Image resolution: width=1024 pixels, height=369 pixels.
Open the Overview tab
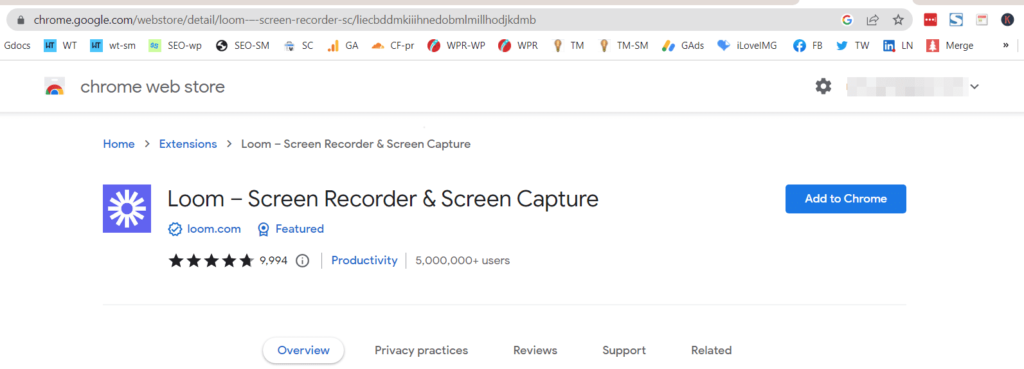point(304,350)
